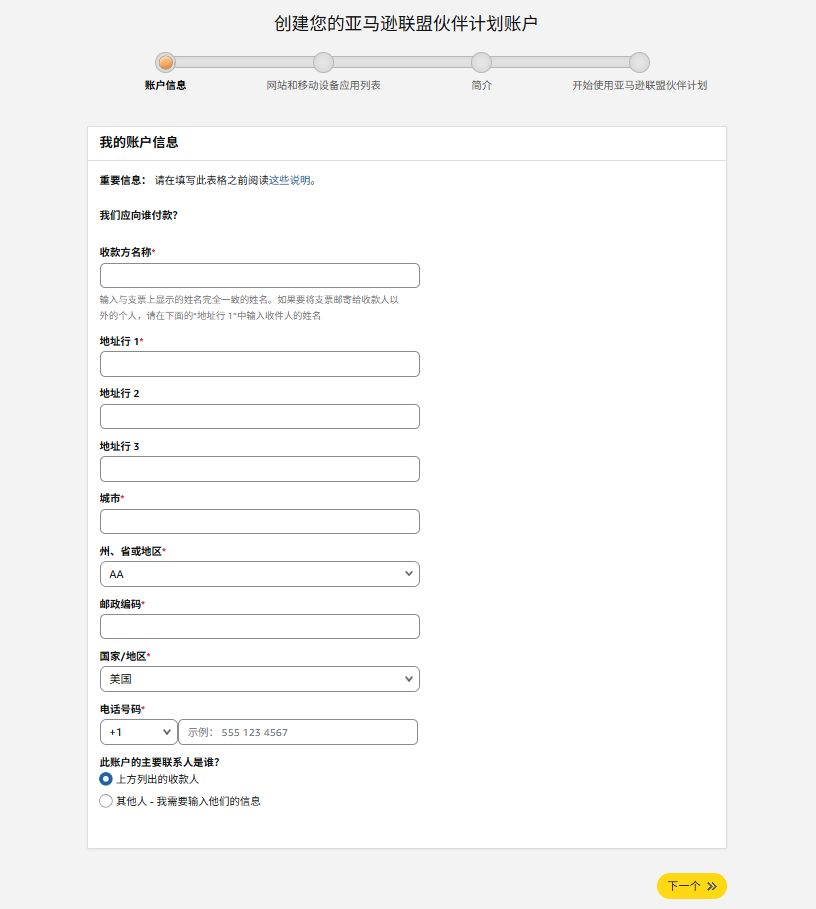Click the phone number field with 555 123 4567 example
816x909 pixels.
(297, 731)
